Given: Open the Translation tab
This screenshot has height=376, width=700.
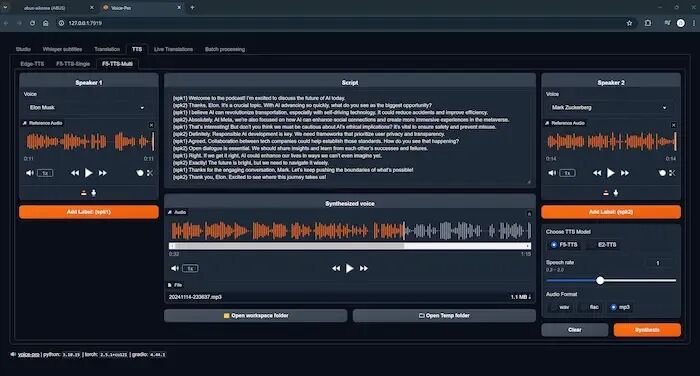Looking at the screenshot, I should (x=107, y=49).
